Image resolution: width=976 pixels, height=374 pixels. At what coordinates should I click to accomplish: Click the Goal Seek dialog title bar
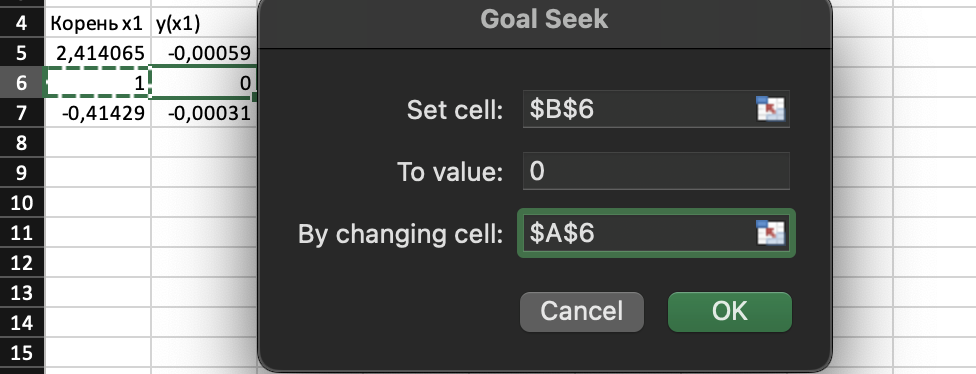point(545,20)
